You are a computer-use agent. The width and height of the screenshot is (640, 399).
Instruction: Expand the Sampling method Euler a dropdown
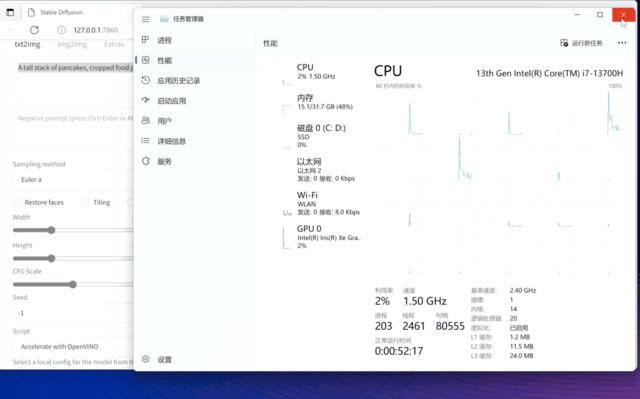[73, 180]
